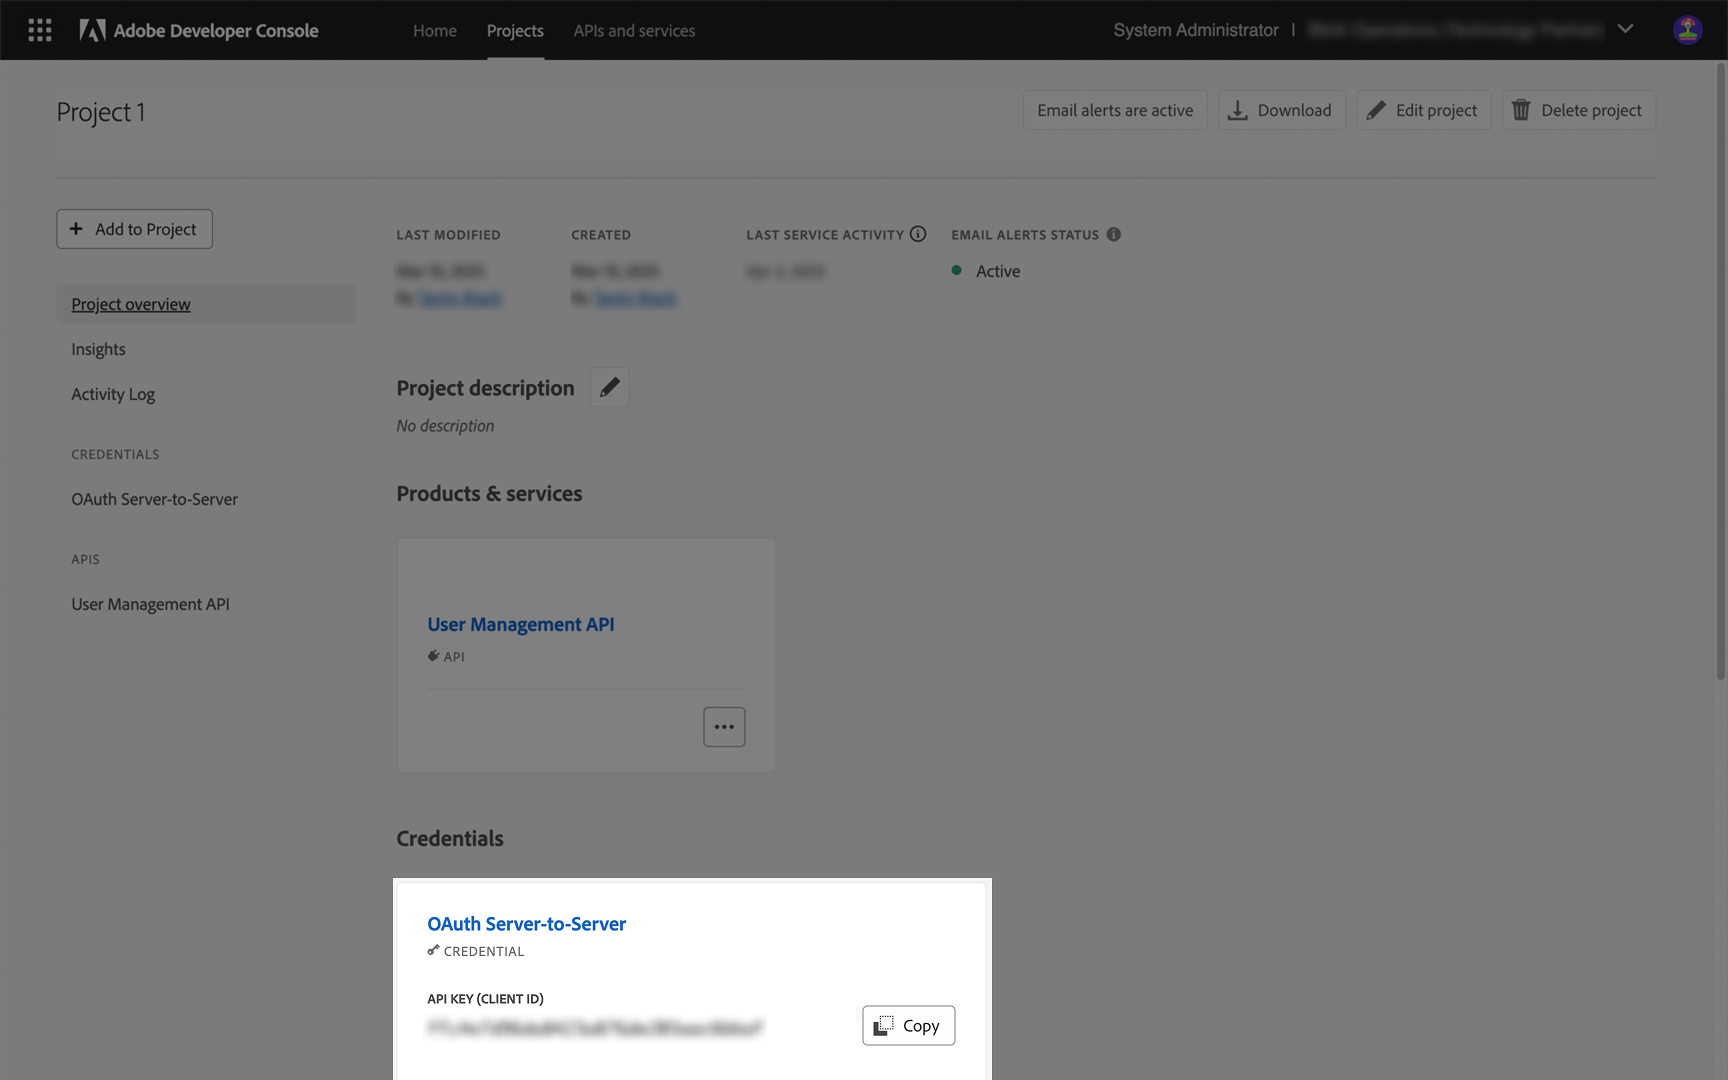Image resolution: width=1728 pixels, height=1080 pixels.
Task: Click the Delete project button
Action: tap(1578, 110)
